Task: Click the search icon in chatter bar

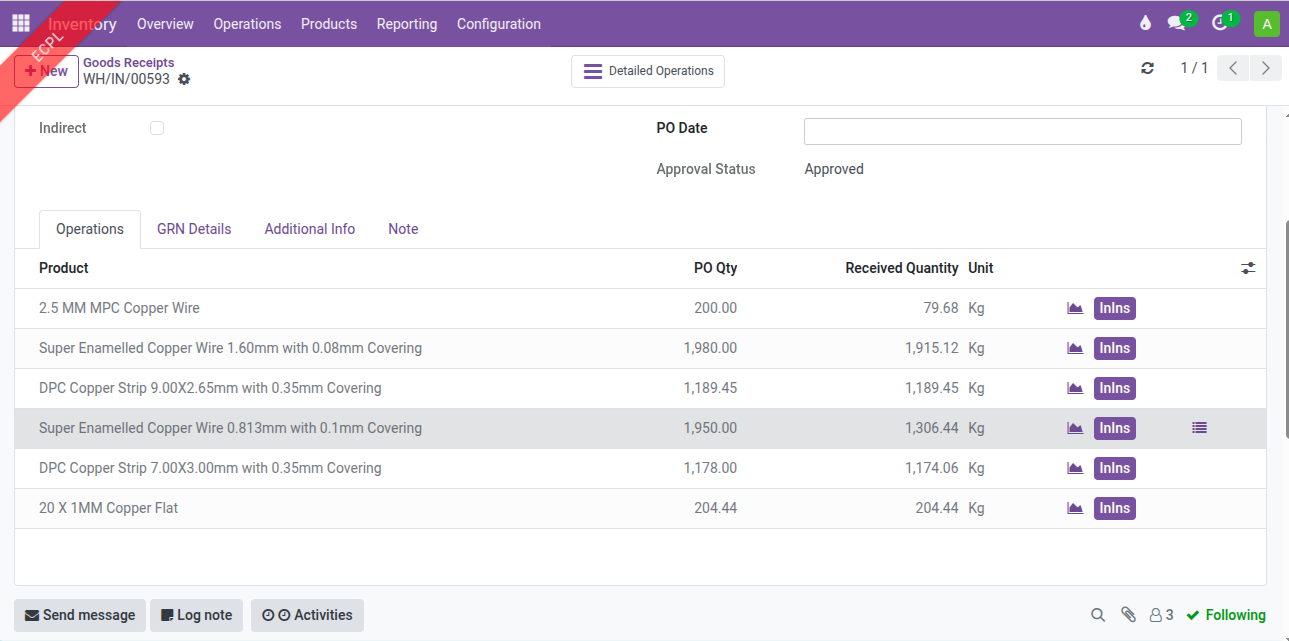Action: [x=1097, y=615]
